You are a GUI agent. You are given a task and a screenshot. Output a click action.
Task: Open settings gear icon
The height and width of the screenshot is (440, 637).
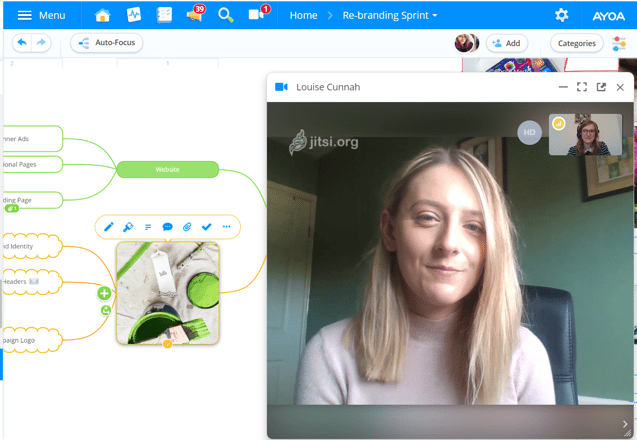pos(561,15)
